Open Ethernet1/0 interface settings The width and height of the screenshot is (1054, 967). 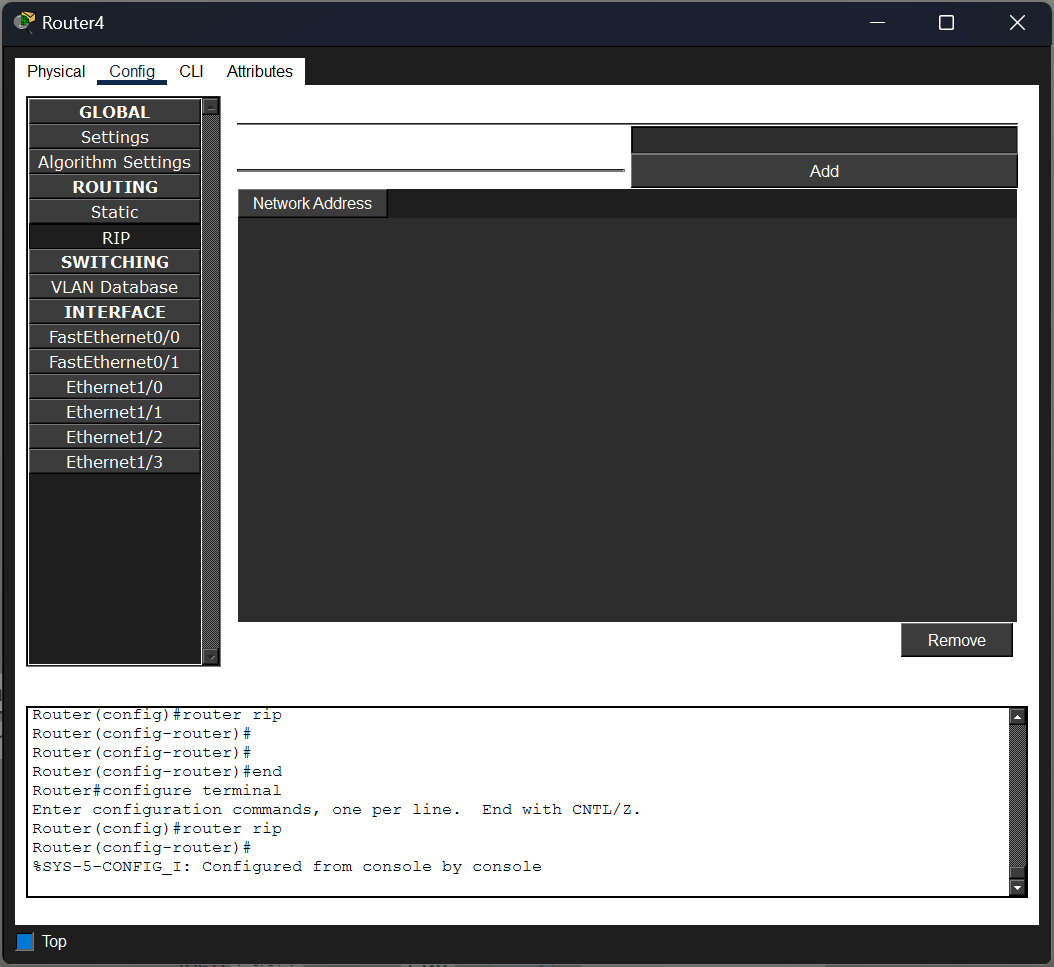coord(114,387)
